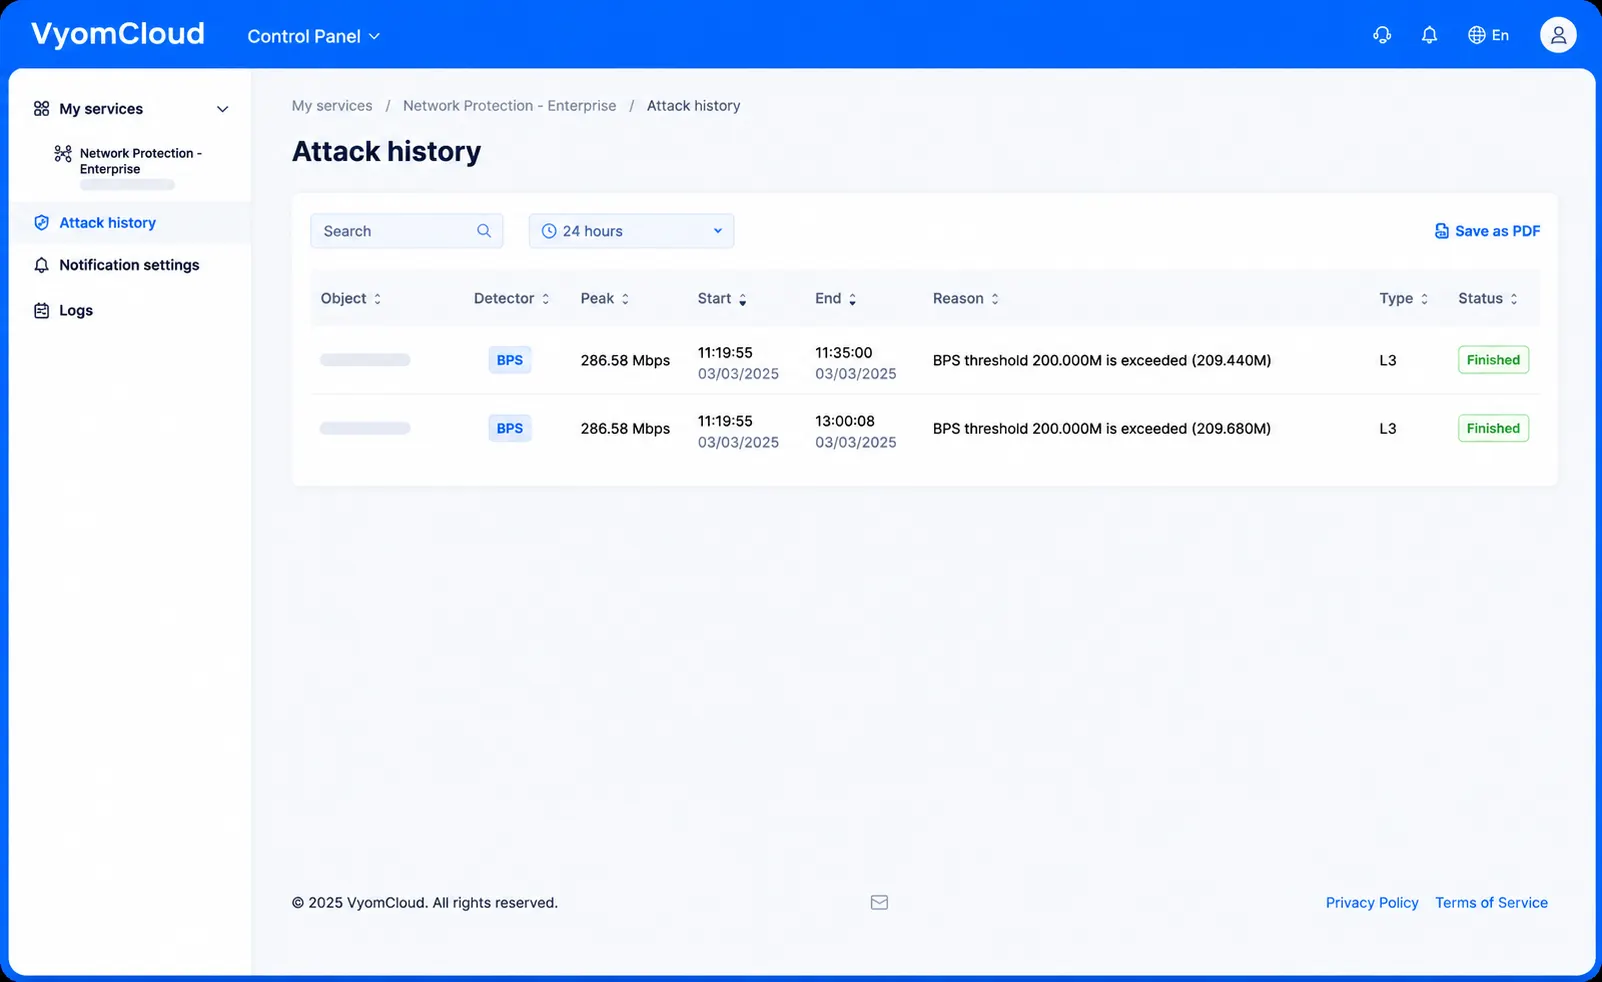Select Network Protection - Enterprise service
Screen dimensions: 1602x982
tap(140, 161)
